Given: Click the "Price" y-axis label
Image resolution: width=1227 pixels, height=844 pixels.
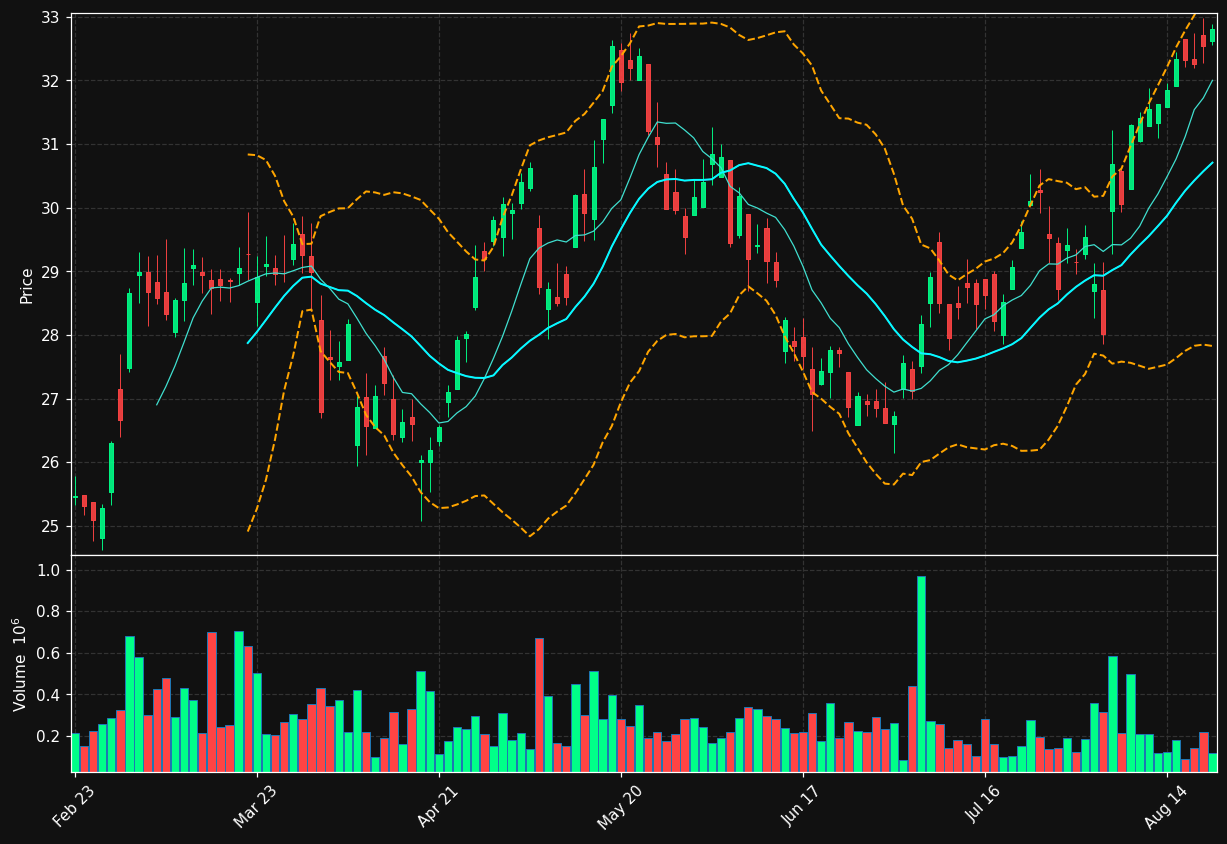Looking at the screenshot, I should [x=27, y=285].
